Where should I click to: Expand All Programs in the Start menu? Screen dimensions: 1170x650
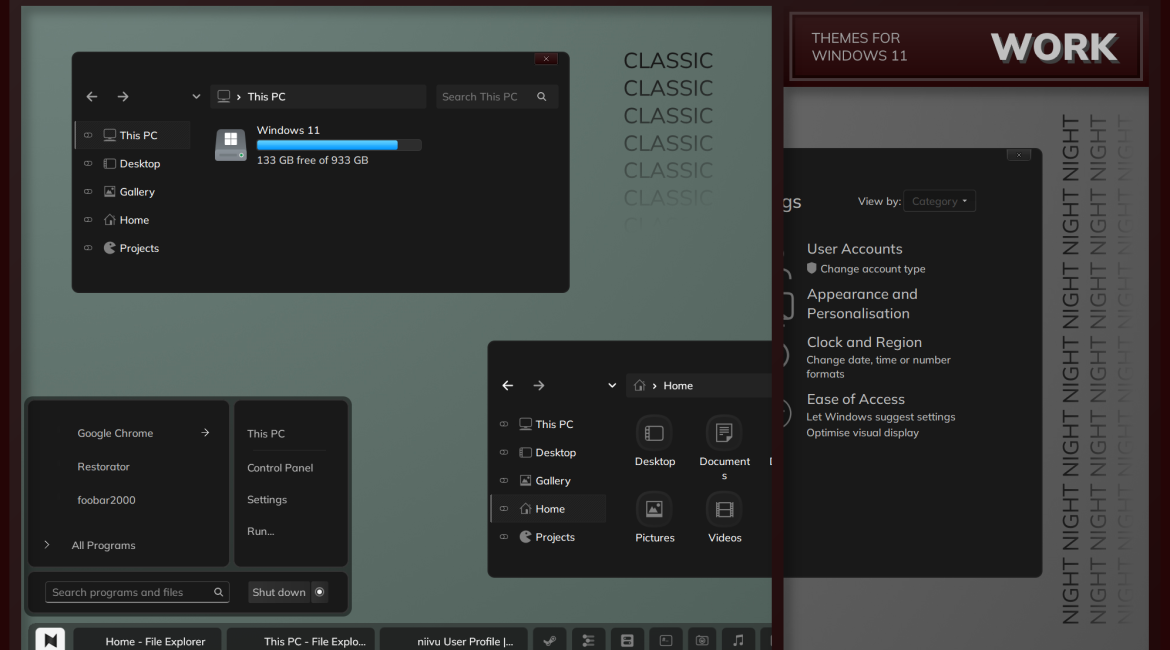[102, 545]
